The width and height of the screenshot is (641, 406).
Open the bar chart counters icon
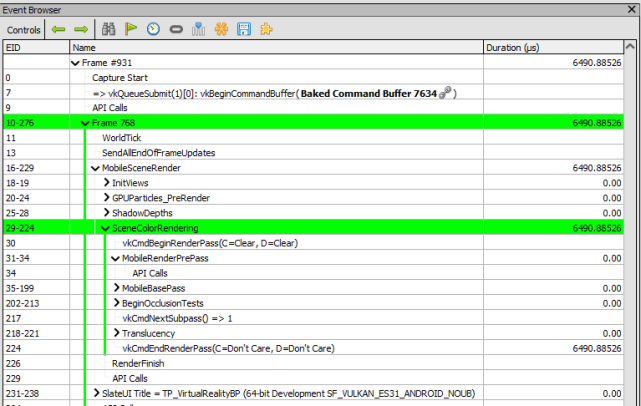(x=198, y=29)
